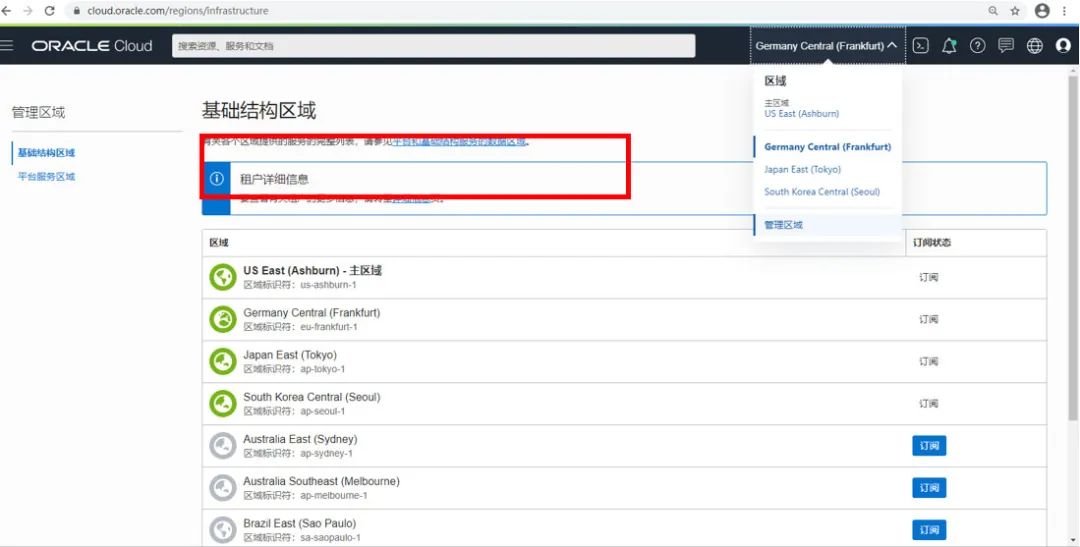The width and height of the screenshot is (1080, 547).
Task: Click the browser forward arrow
Action: click(28, 11)
